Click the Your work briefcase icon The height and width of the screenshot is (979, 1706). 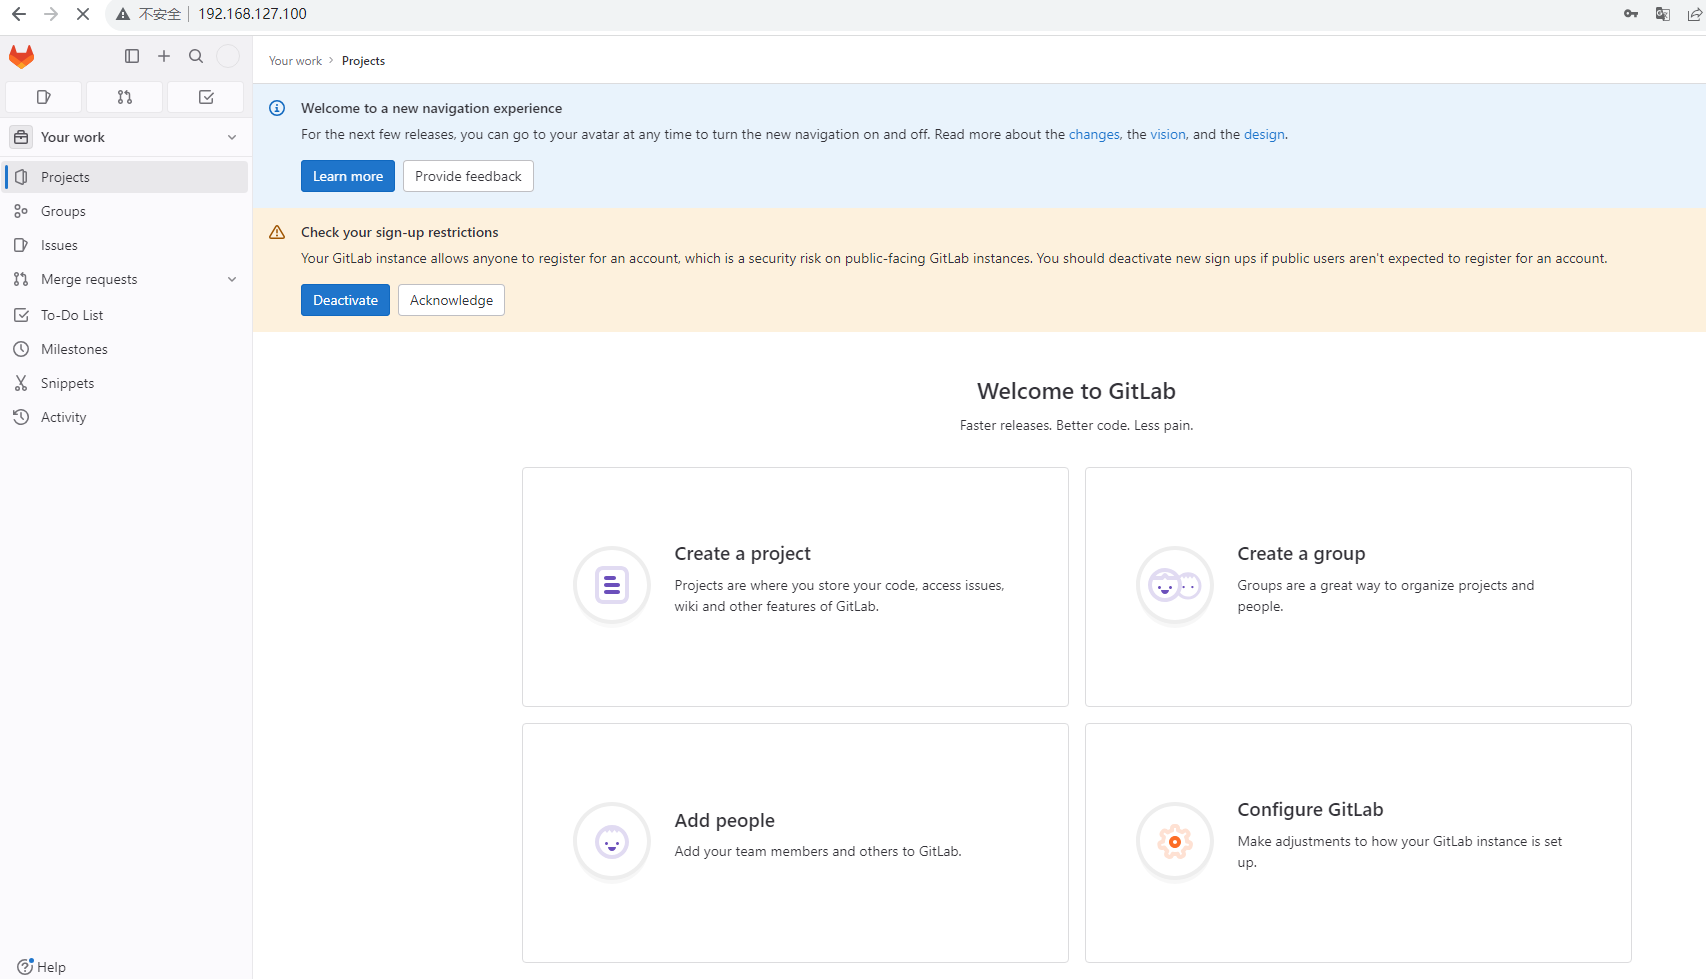pyautogui.click(x=21, y=137)
